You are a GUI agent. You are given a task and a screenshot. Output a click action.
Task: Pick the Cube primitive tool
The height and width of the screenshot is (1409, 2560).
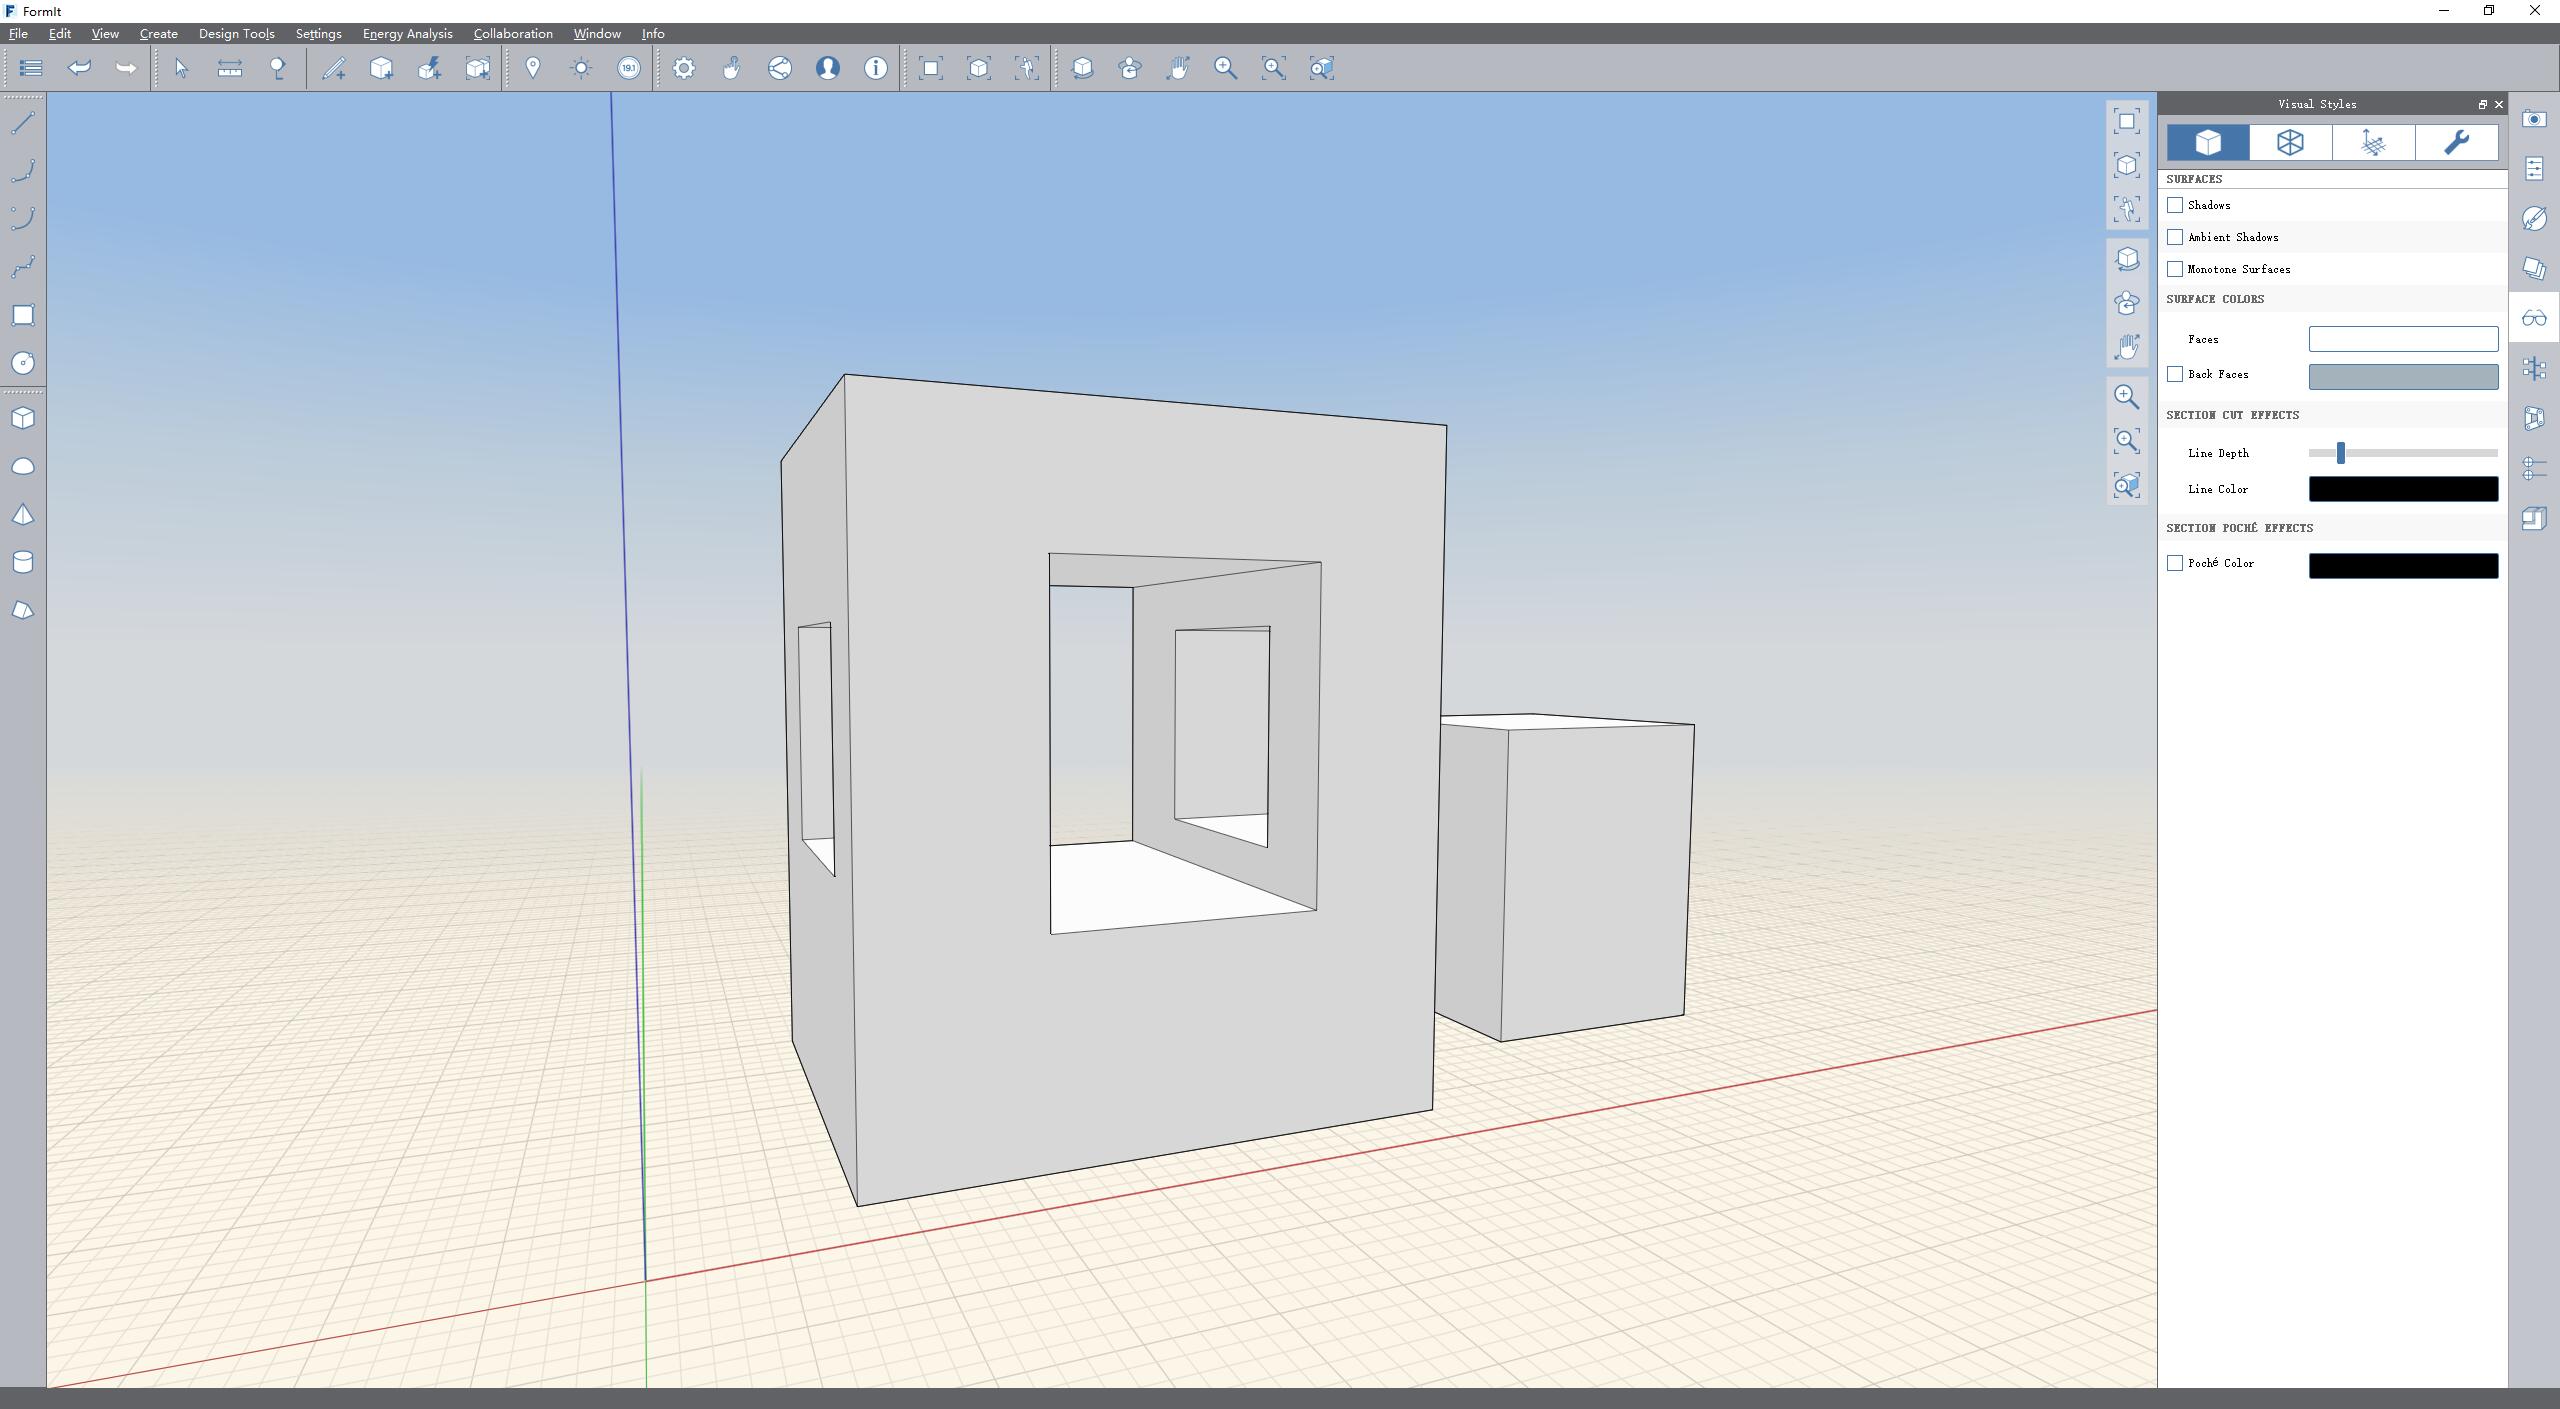tap(23, 418)
